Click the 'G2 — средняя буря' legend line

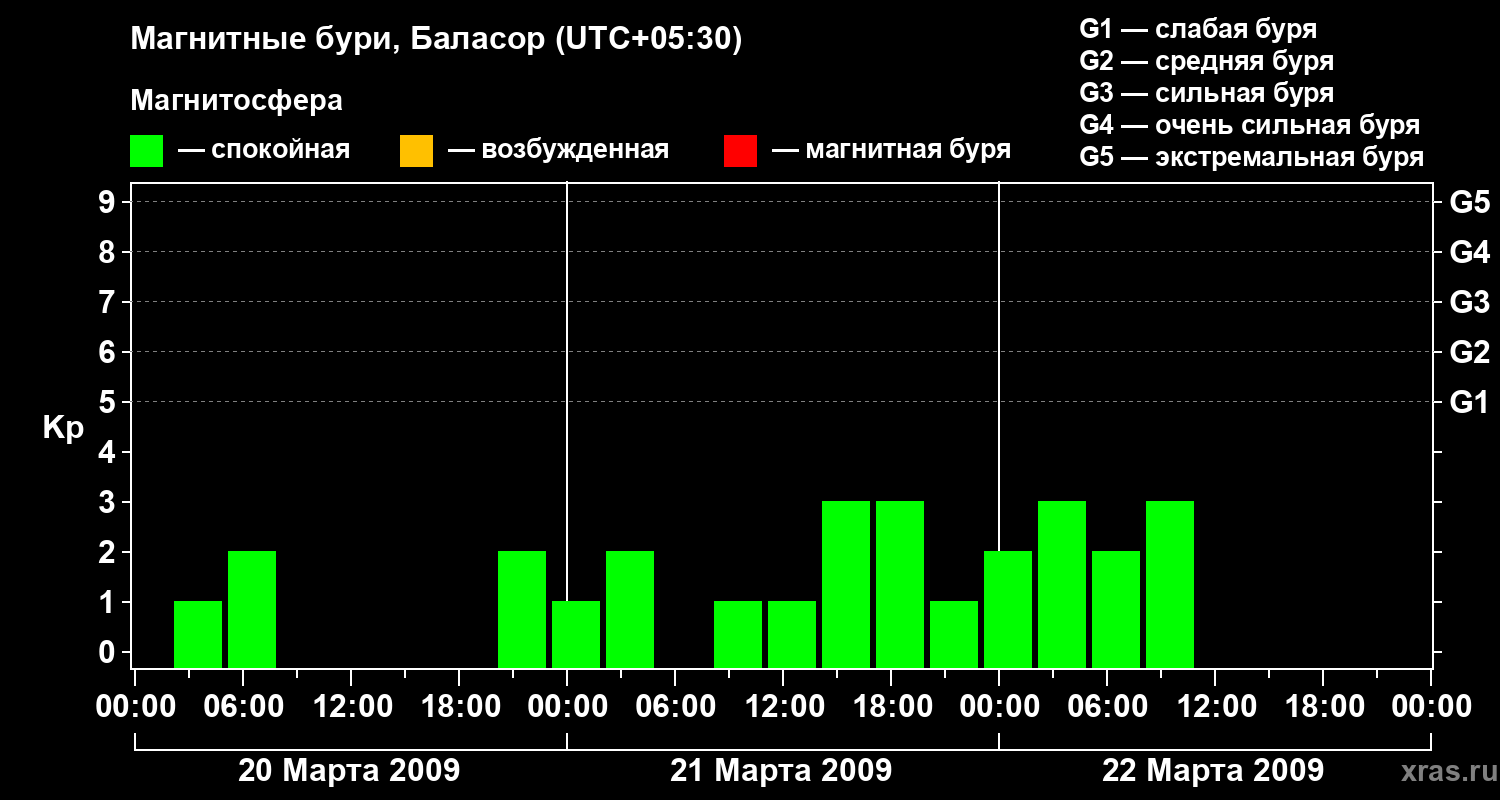[x=1206, y=60]
